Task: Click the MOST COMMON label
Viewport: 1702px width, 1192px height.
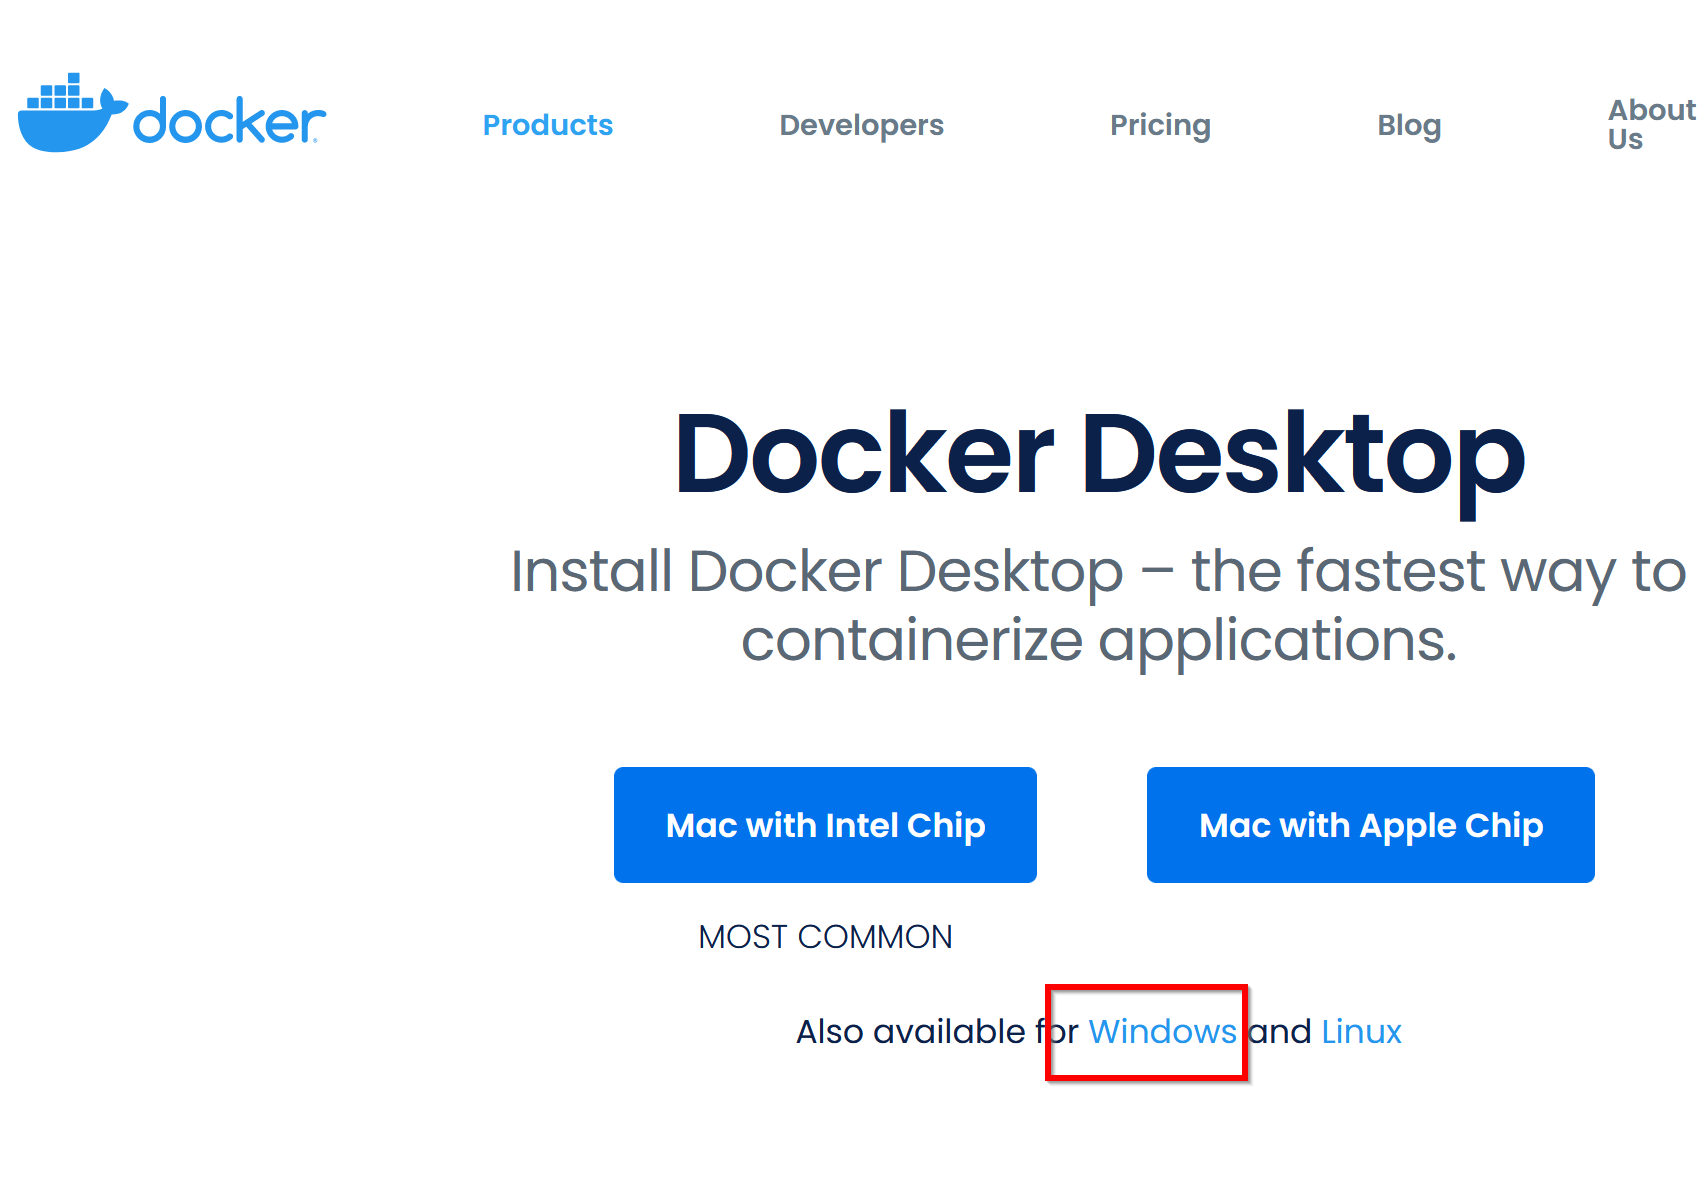Action: [x=825, y=937]
